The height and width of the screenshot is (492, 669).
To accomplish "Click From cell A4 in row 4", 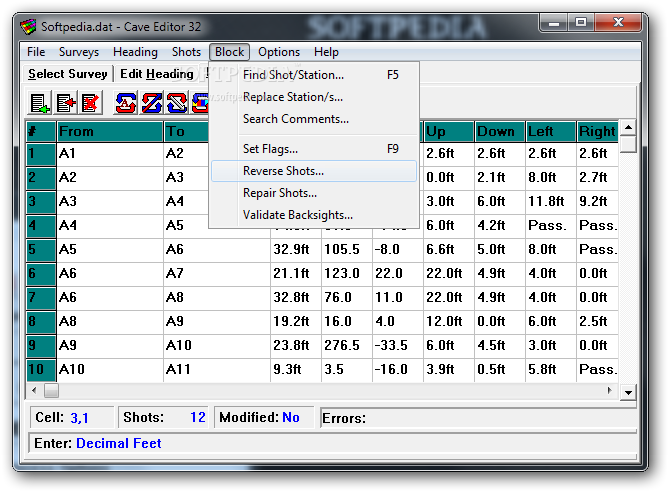I will tap(110, 226).
